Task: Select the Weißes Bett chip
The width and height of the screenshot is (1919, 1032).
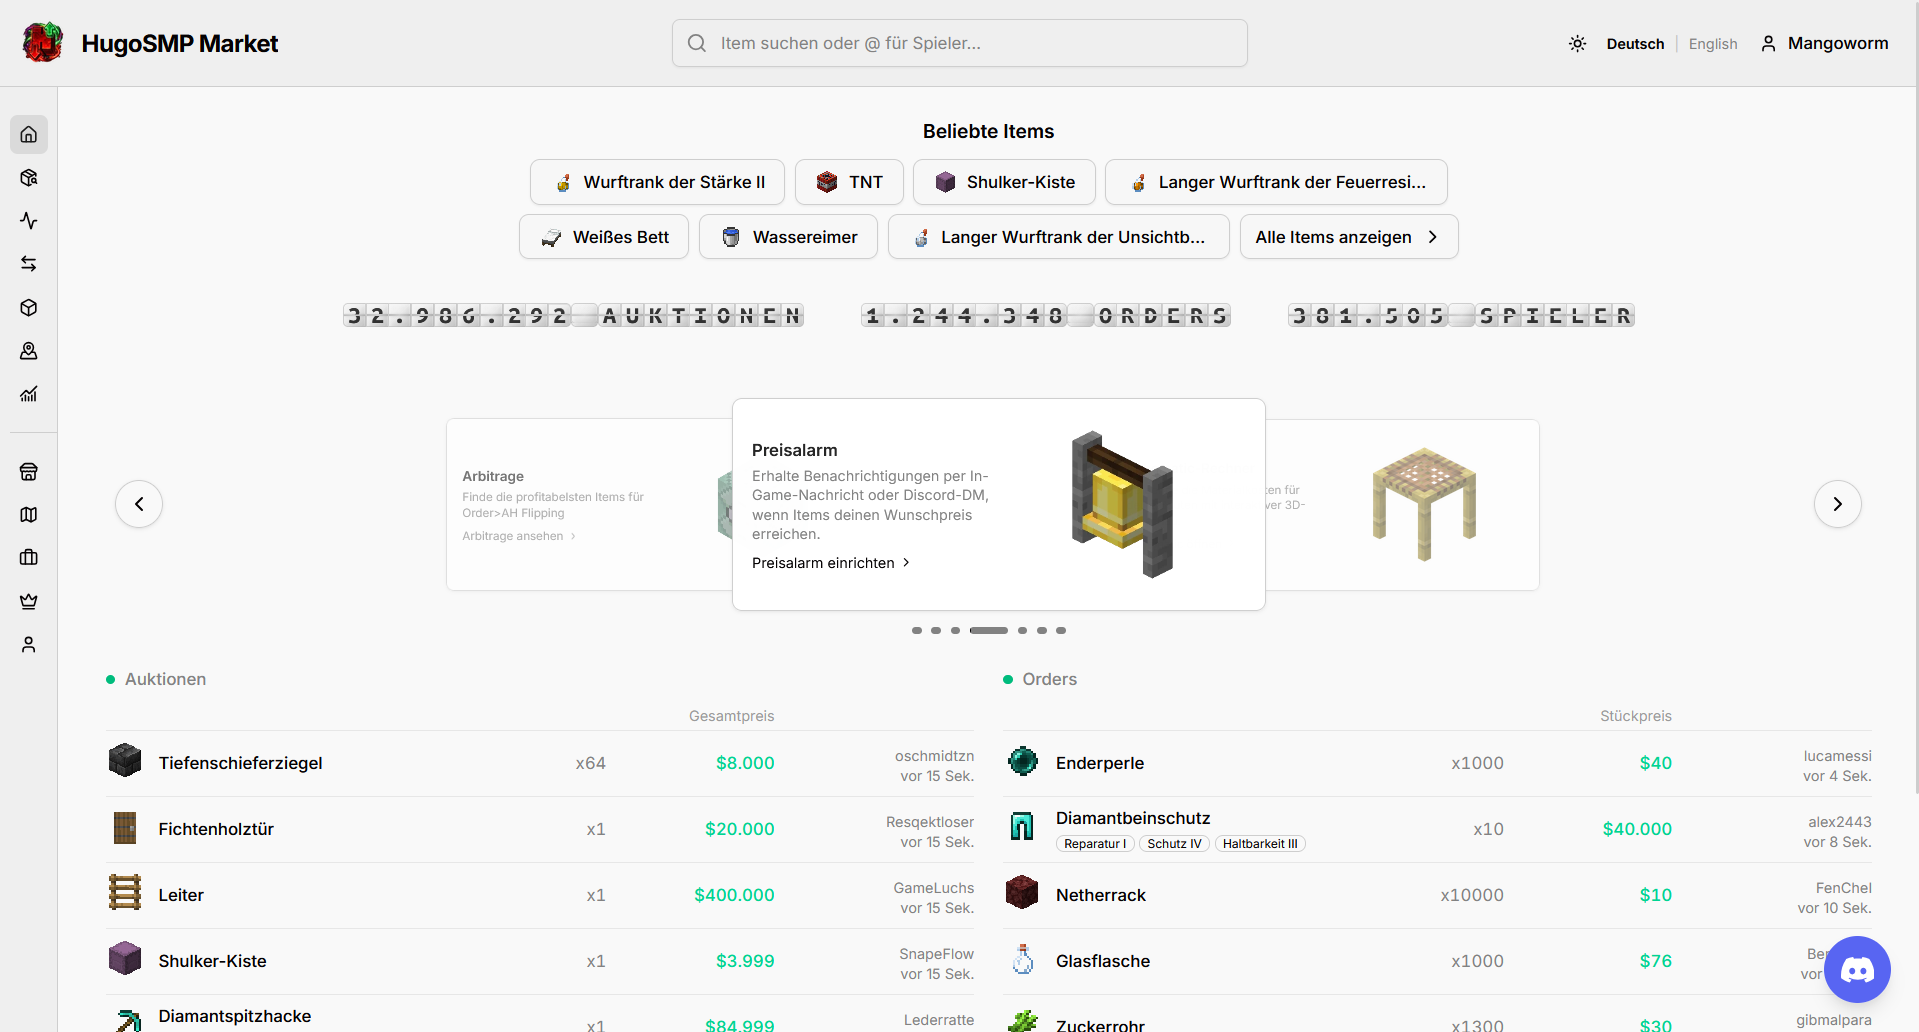Action: click(x=604, y=237)
